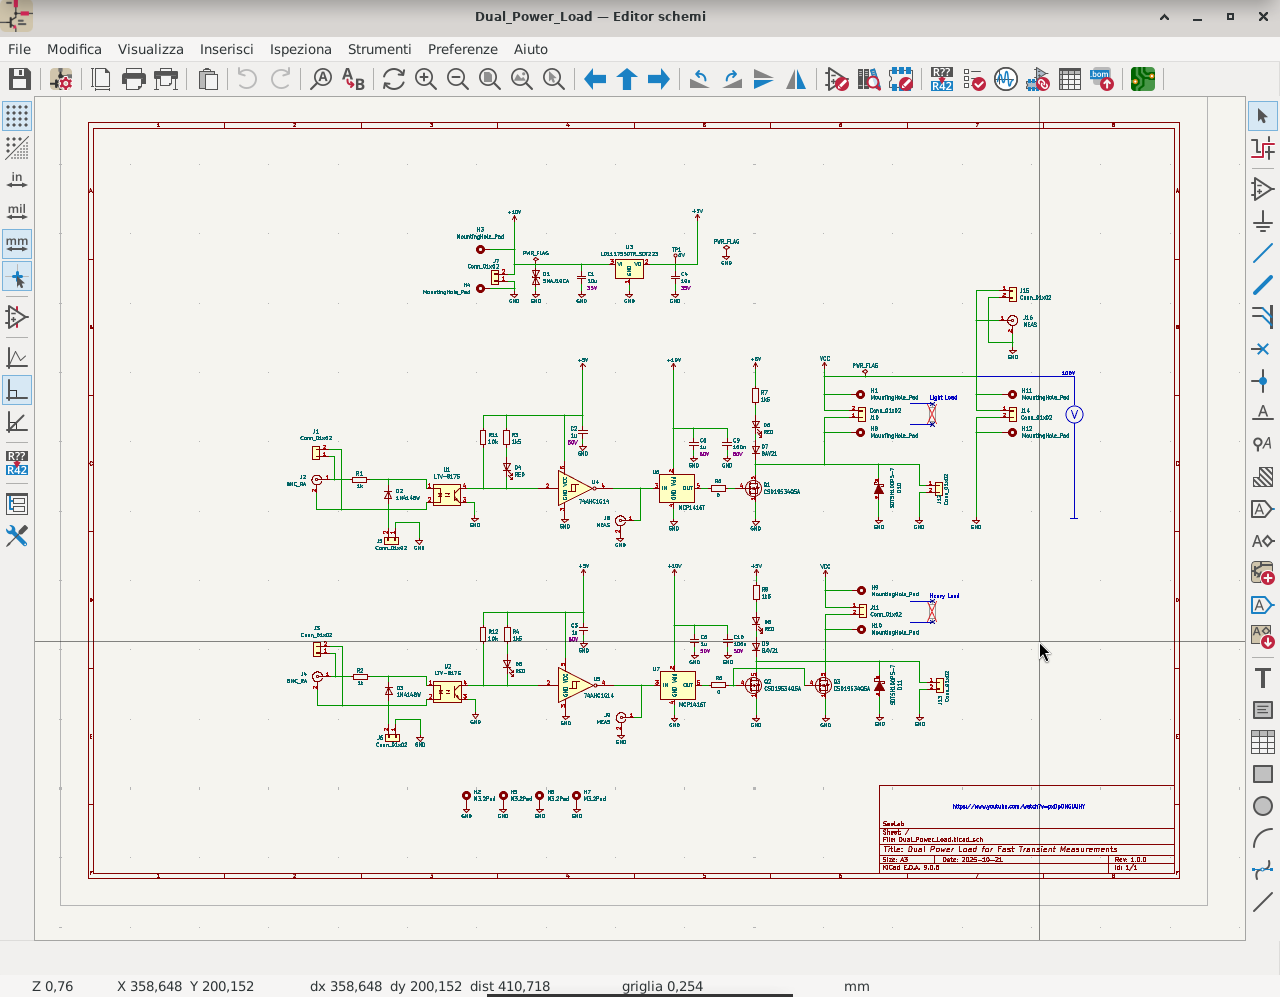Select the Place Power Symbol tool
The height and width of the screenshot is (997, 1280).
(1262, 221)
